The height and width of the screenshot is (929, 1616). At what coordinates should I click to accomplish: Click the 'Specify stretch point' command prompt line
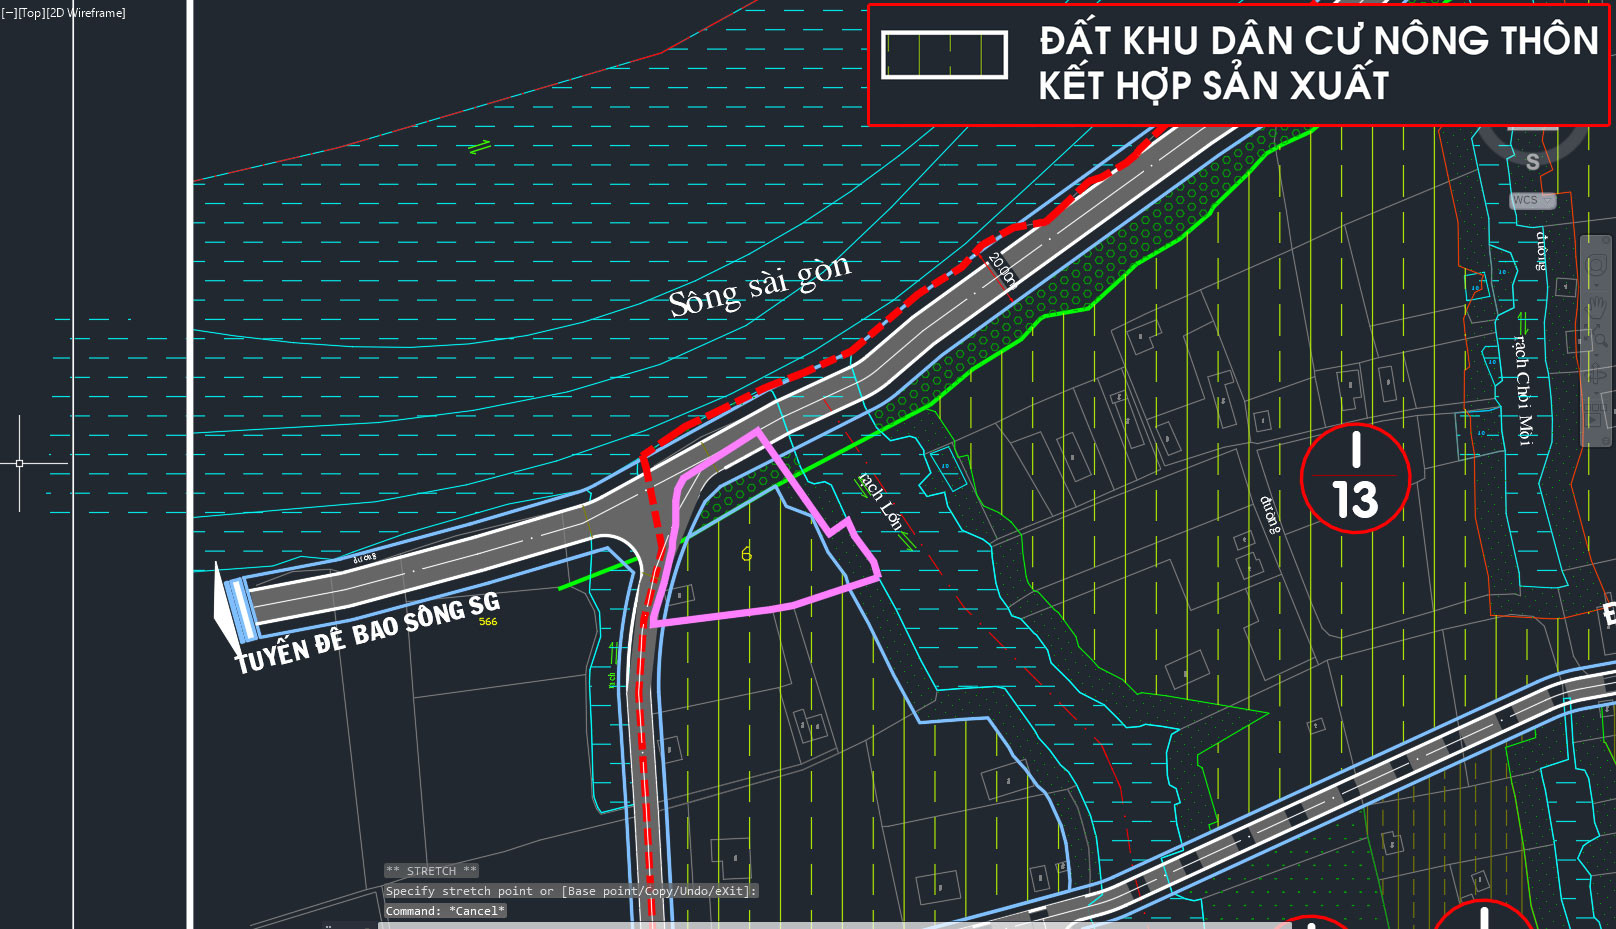tap(571, 891)
